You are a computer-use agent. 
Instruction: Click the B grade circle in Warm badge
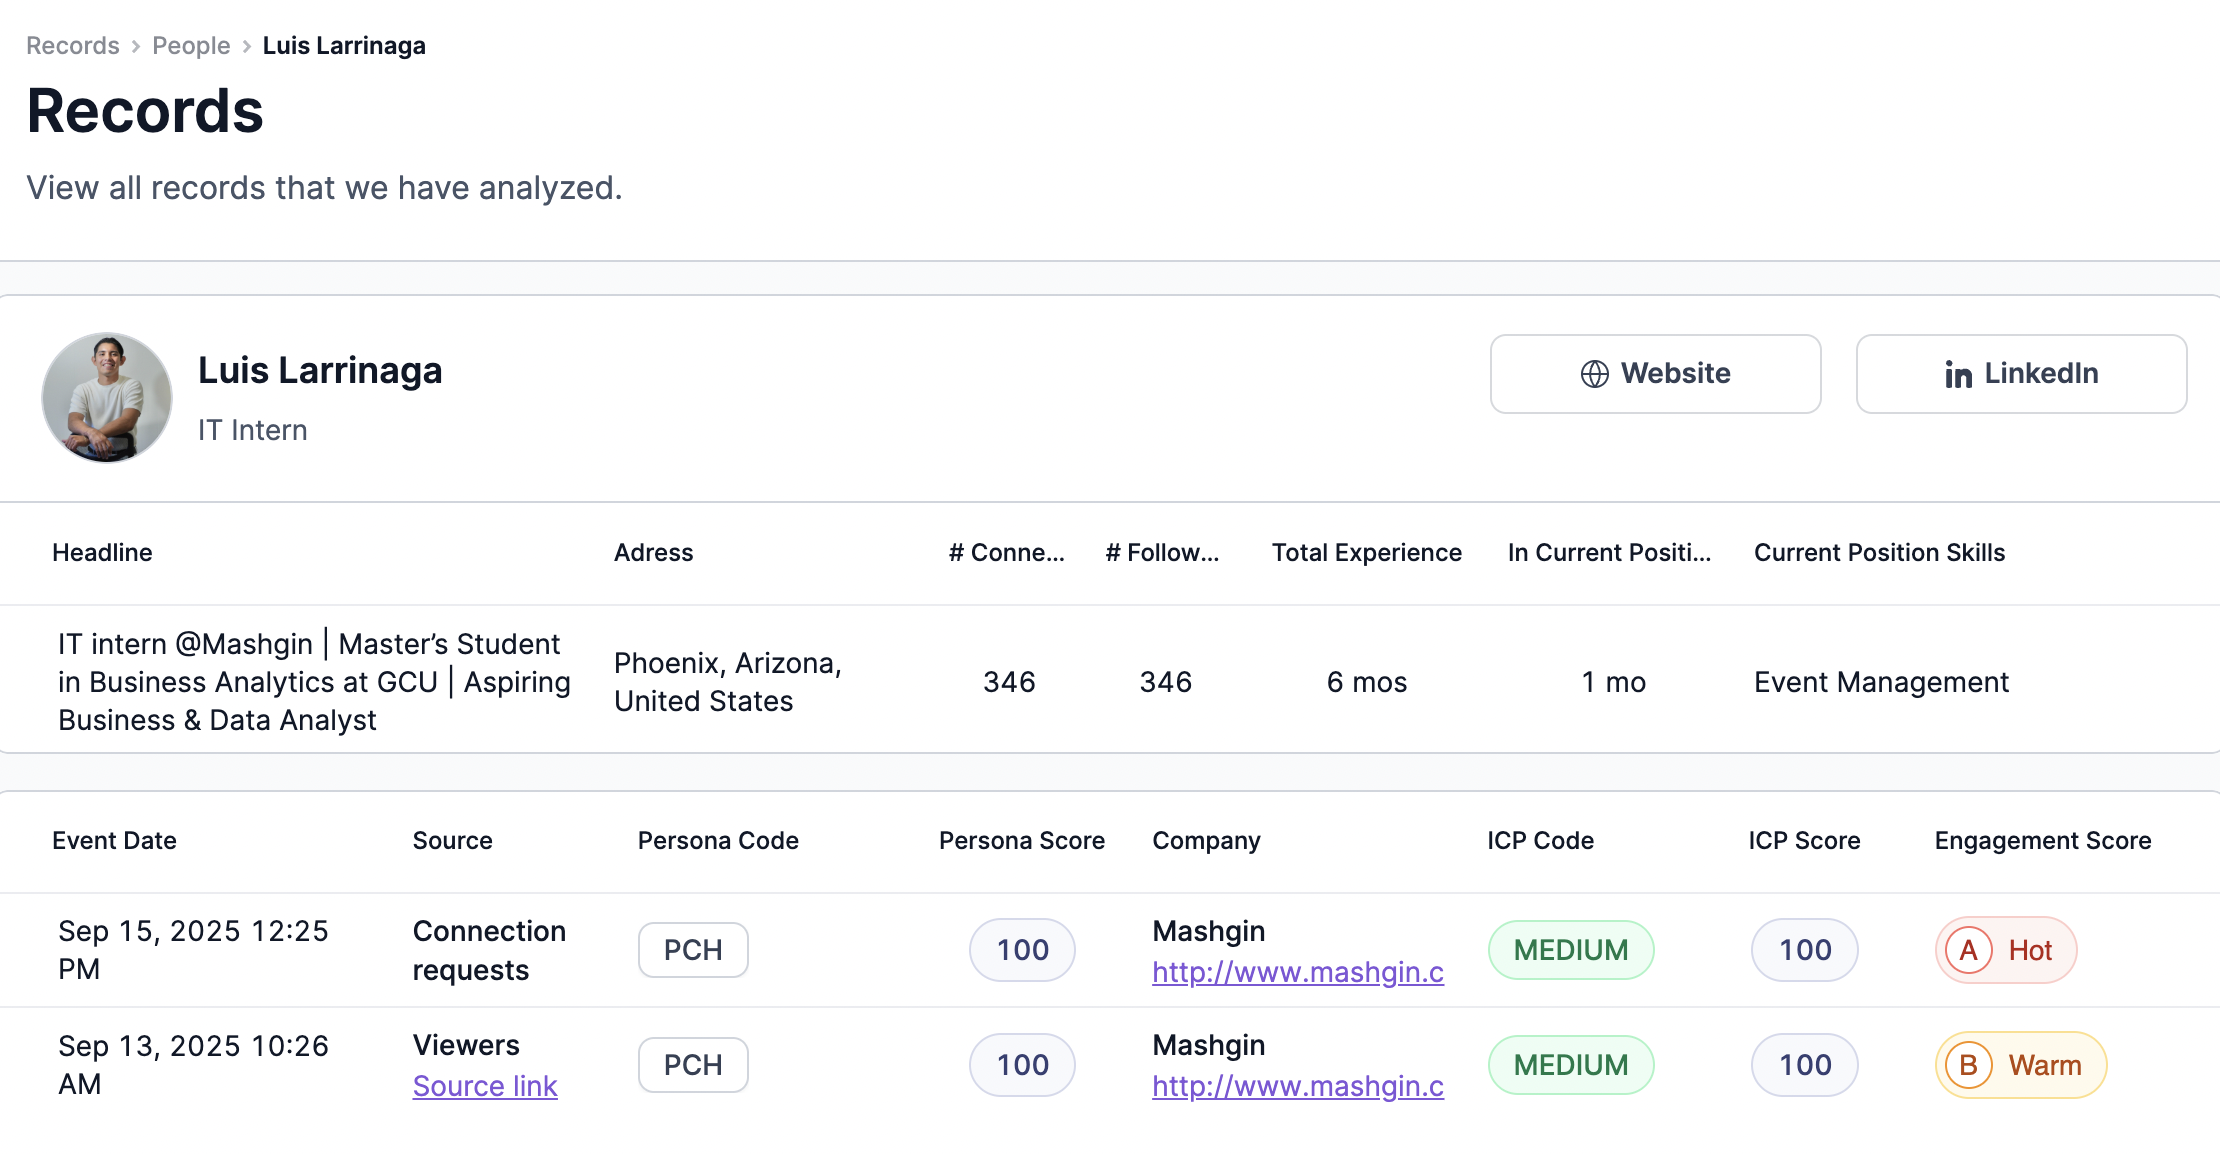[x=1968, y=1065]
